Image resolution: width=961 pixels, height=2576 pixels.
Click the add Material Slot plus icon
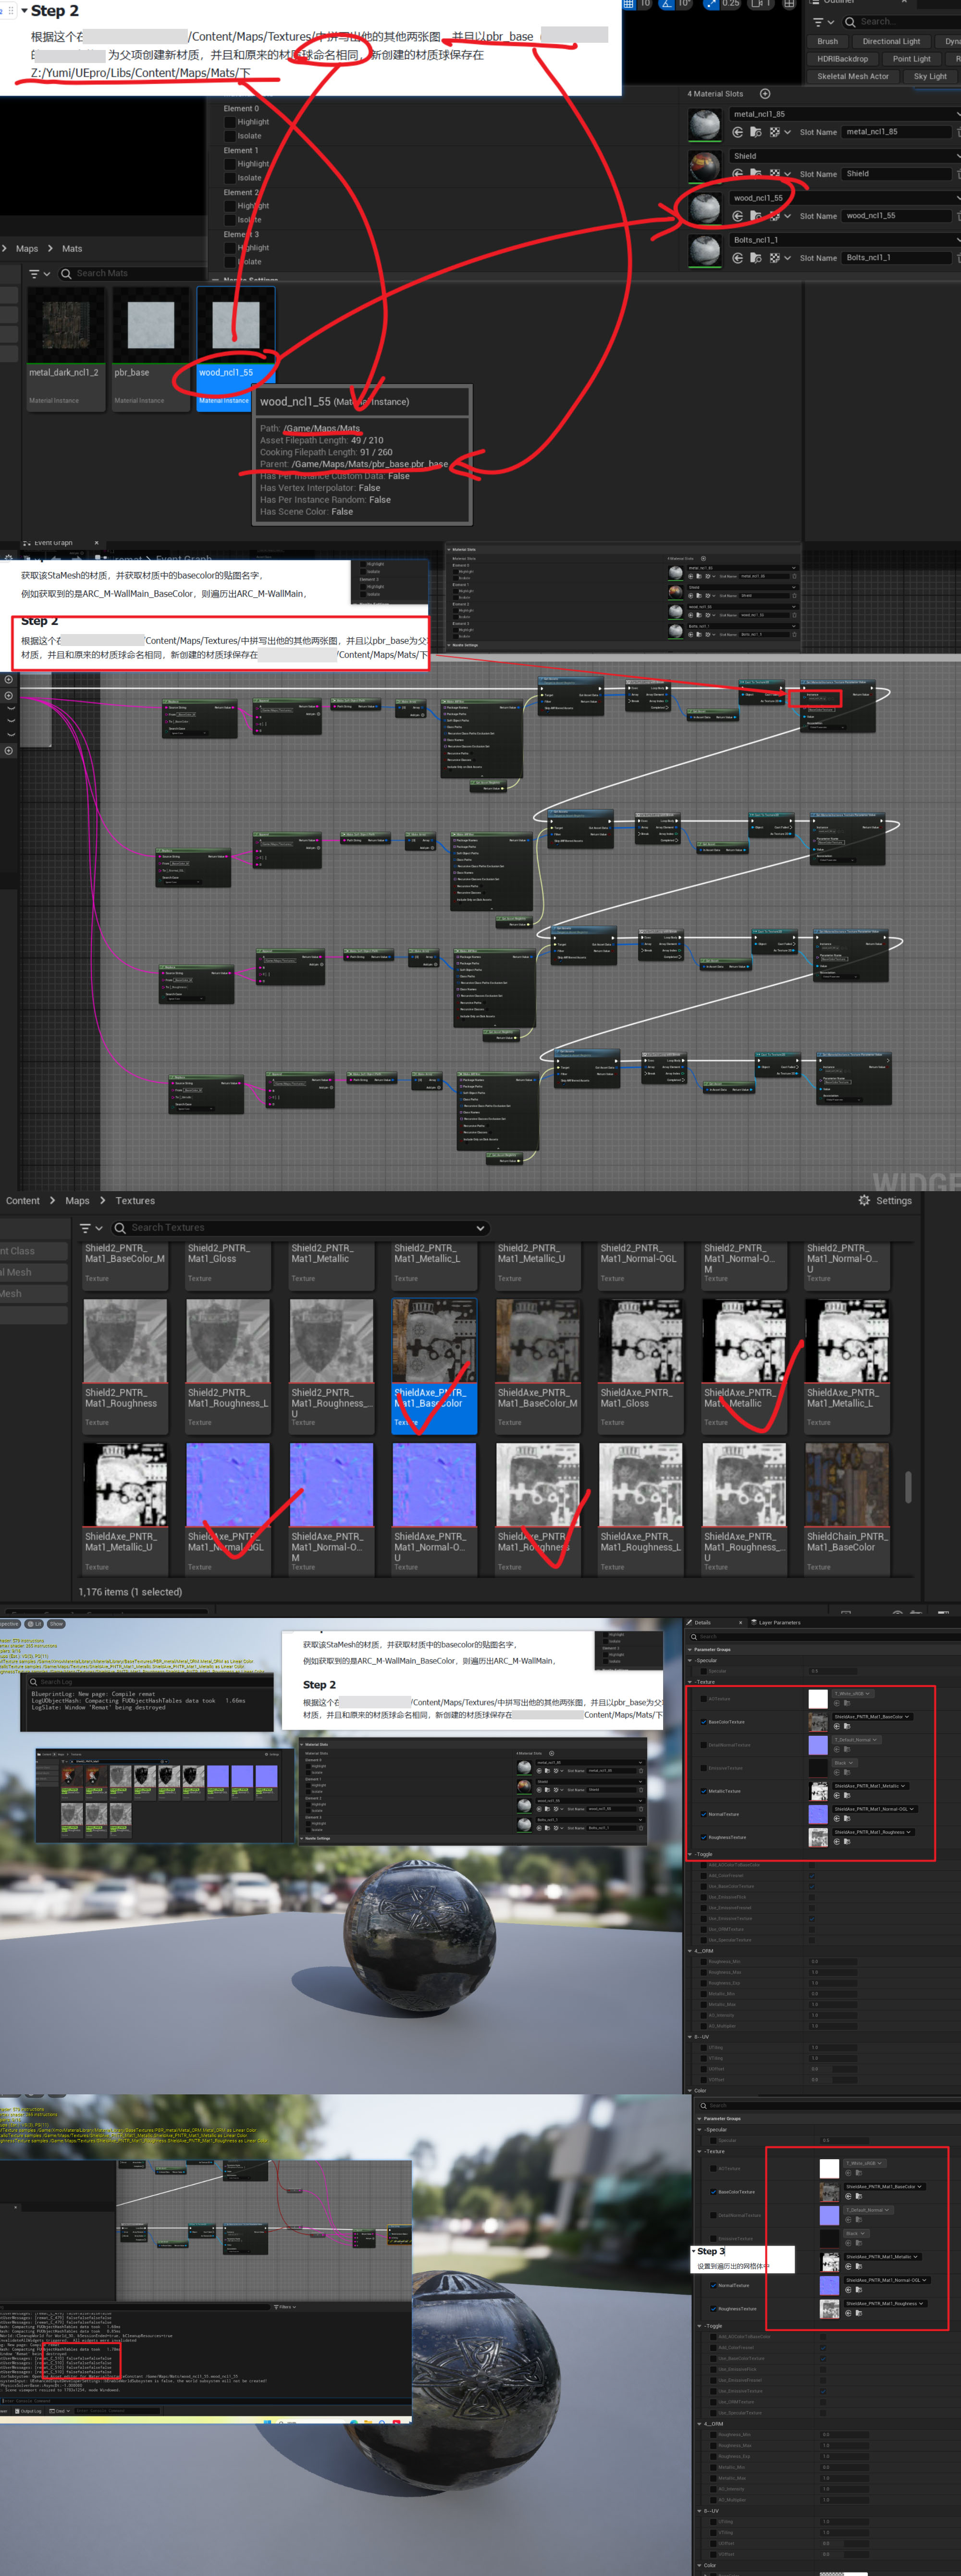tap(765, 94)
